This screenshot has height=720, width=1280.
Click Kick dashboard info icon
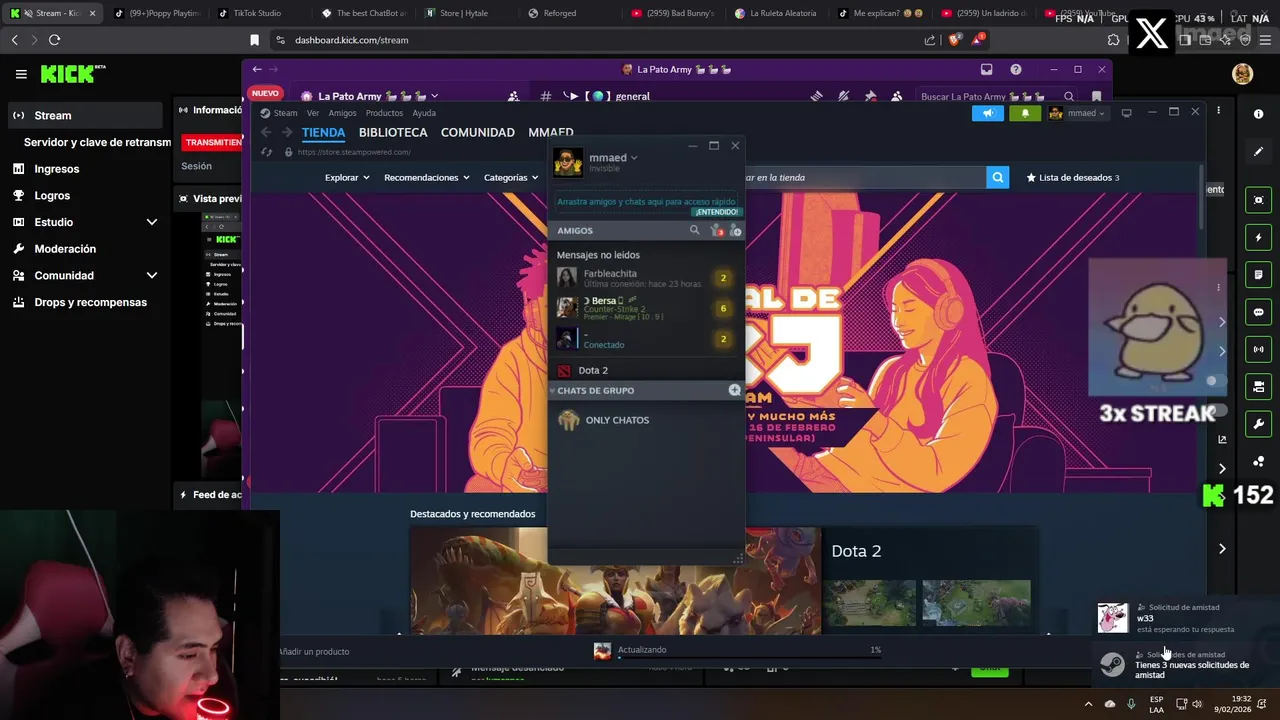click(1258, 114)
